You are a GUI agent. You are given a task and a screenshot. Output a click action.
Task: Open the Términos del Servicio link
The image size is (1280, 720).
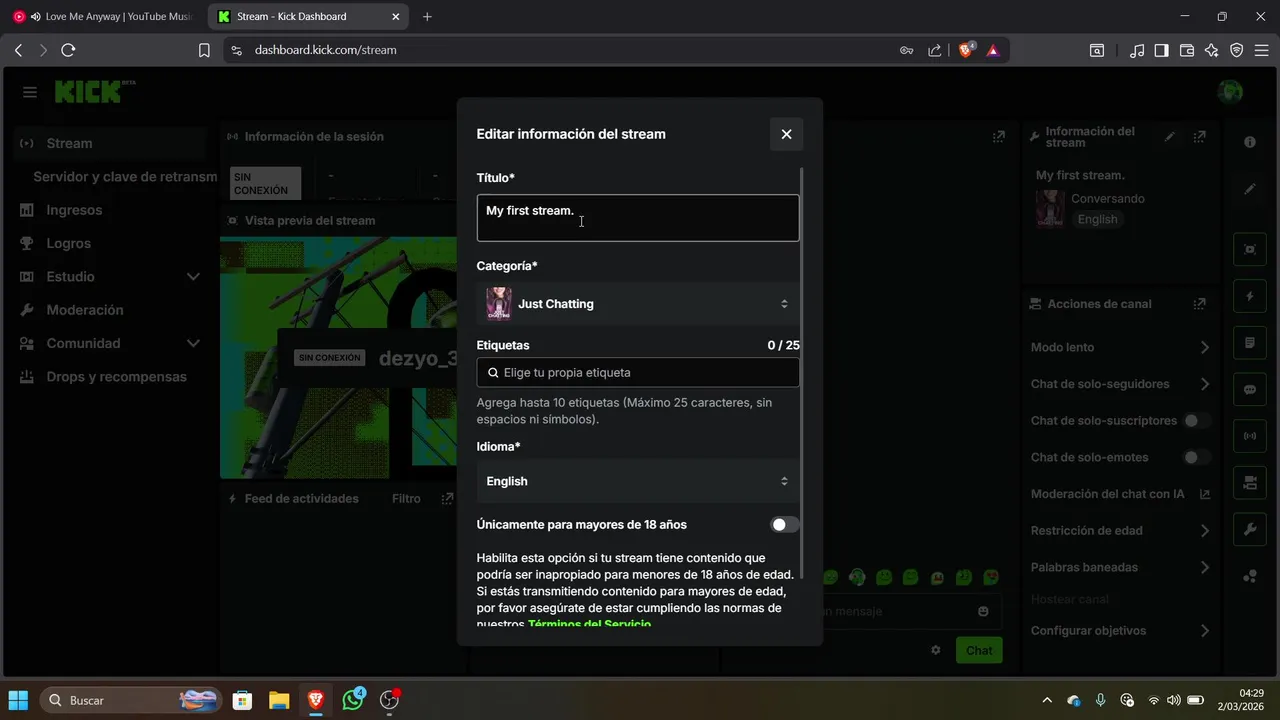[589, 624]
